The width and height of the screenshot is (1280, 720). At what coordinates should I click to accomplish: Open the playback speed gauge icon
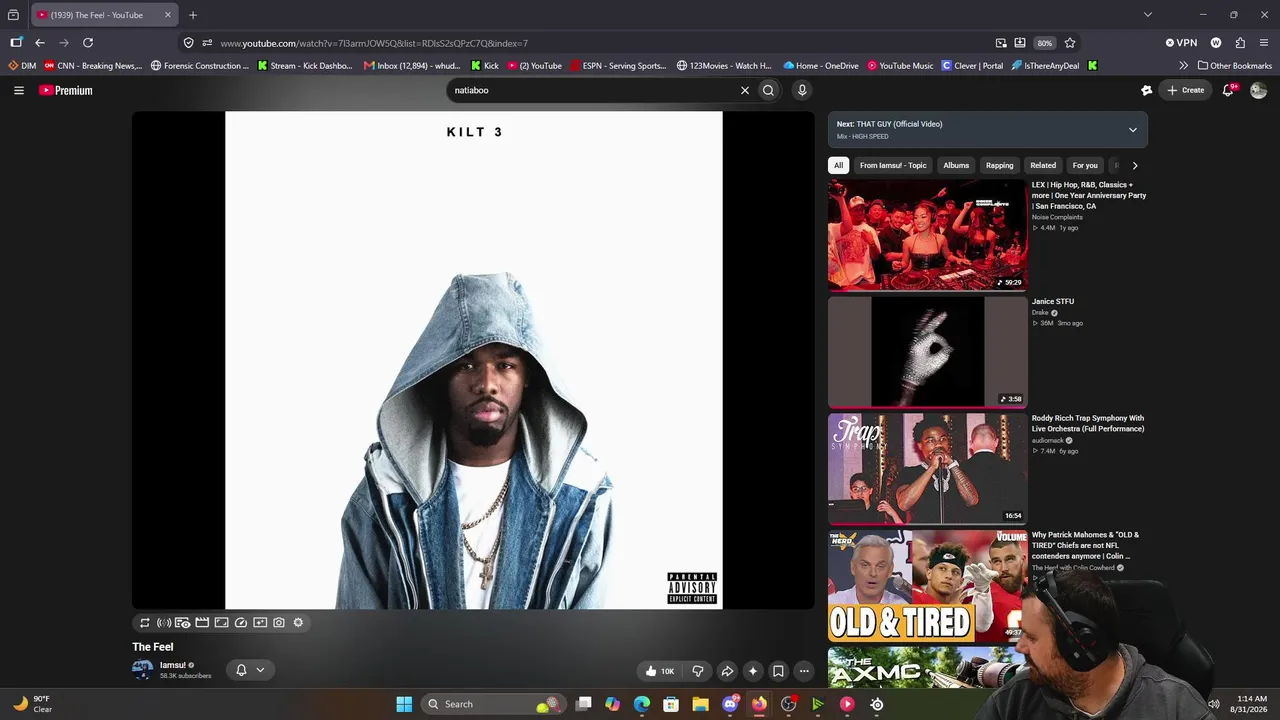tap(241, 623)
